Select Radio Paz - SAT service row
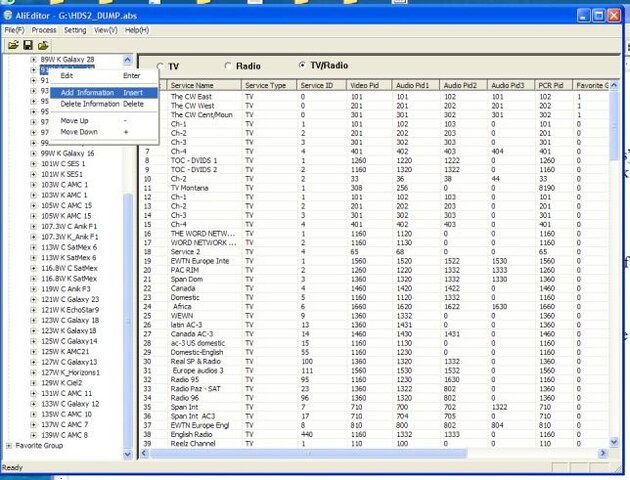 [x=374, y=389]
